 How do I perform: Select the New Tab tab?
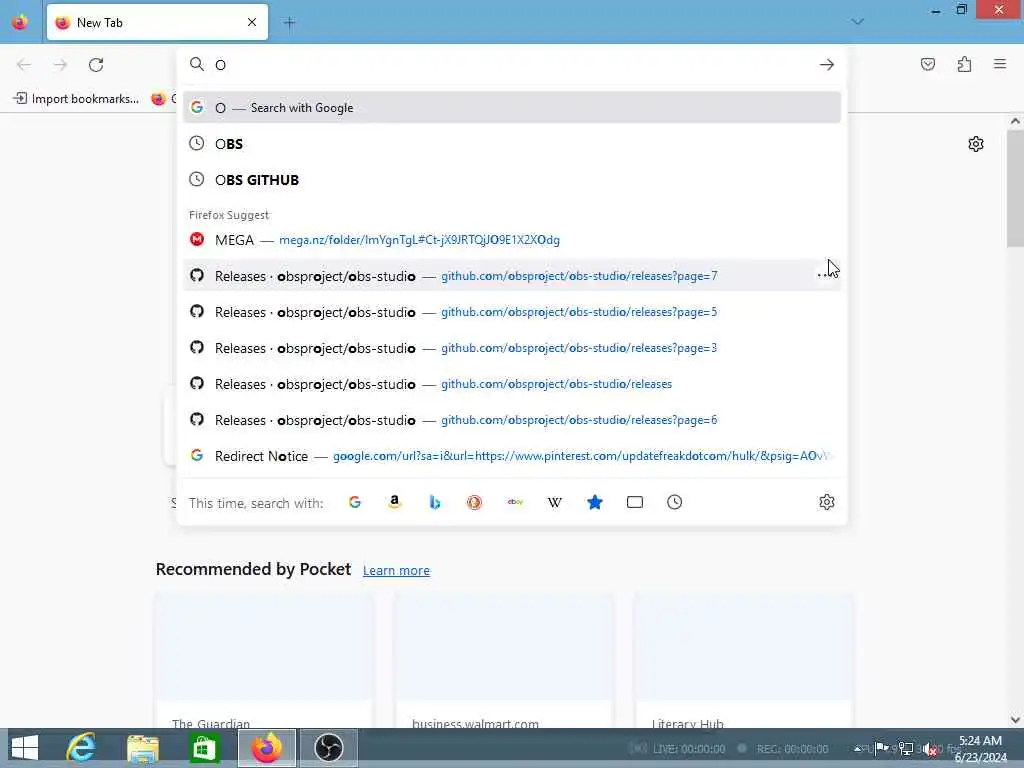pos(157,22)
